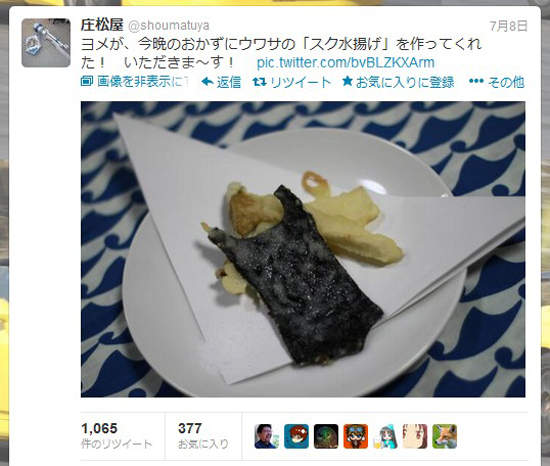Enlarge the fried seaweed food photo
Screen dimensions: 550x466
point(303,249)
